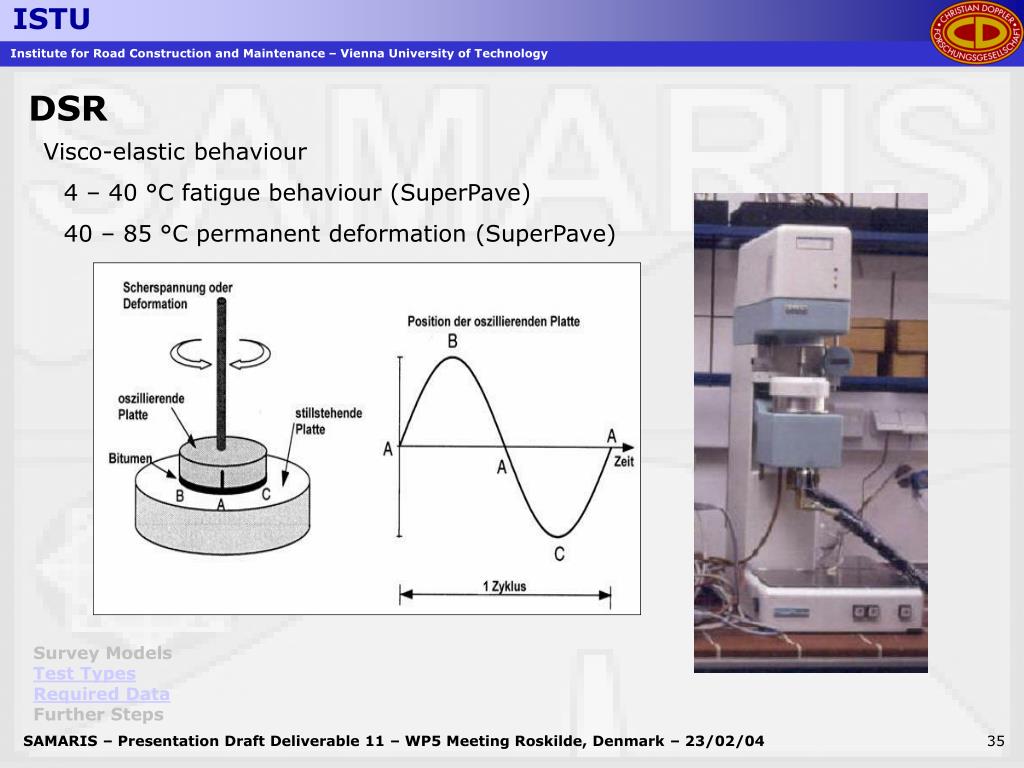Select the Survey Models navigation item
Screen dimensions: 1024x768
click(x=103, y=653)
